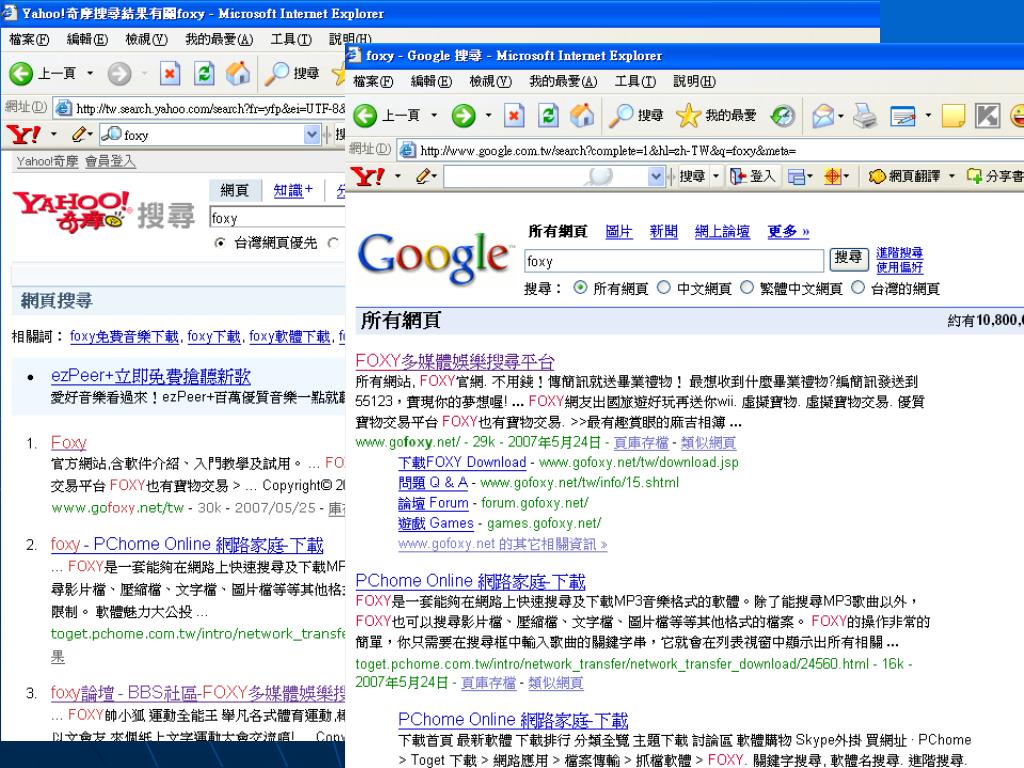Viewport: 1024px width, 768px height.
Task: Open ezPeer+立即免費搶聽新歌 link in Yahoo window
Action: (x=151, y=376)
